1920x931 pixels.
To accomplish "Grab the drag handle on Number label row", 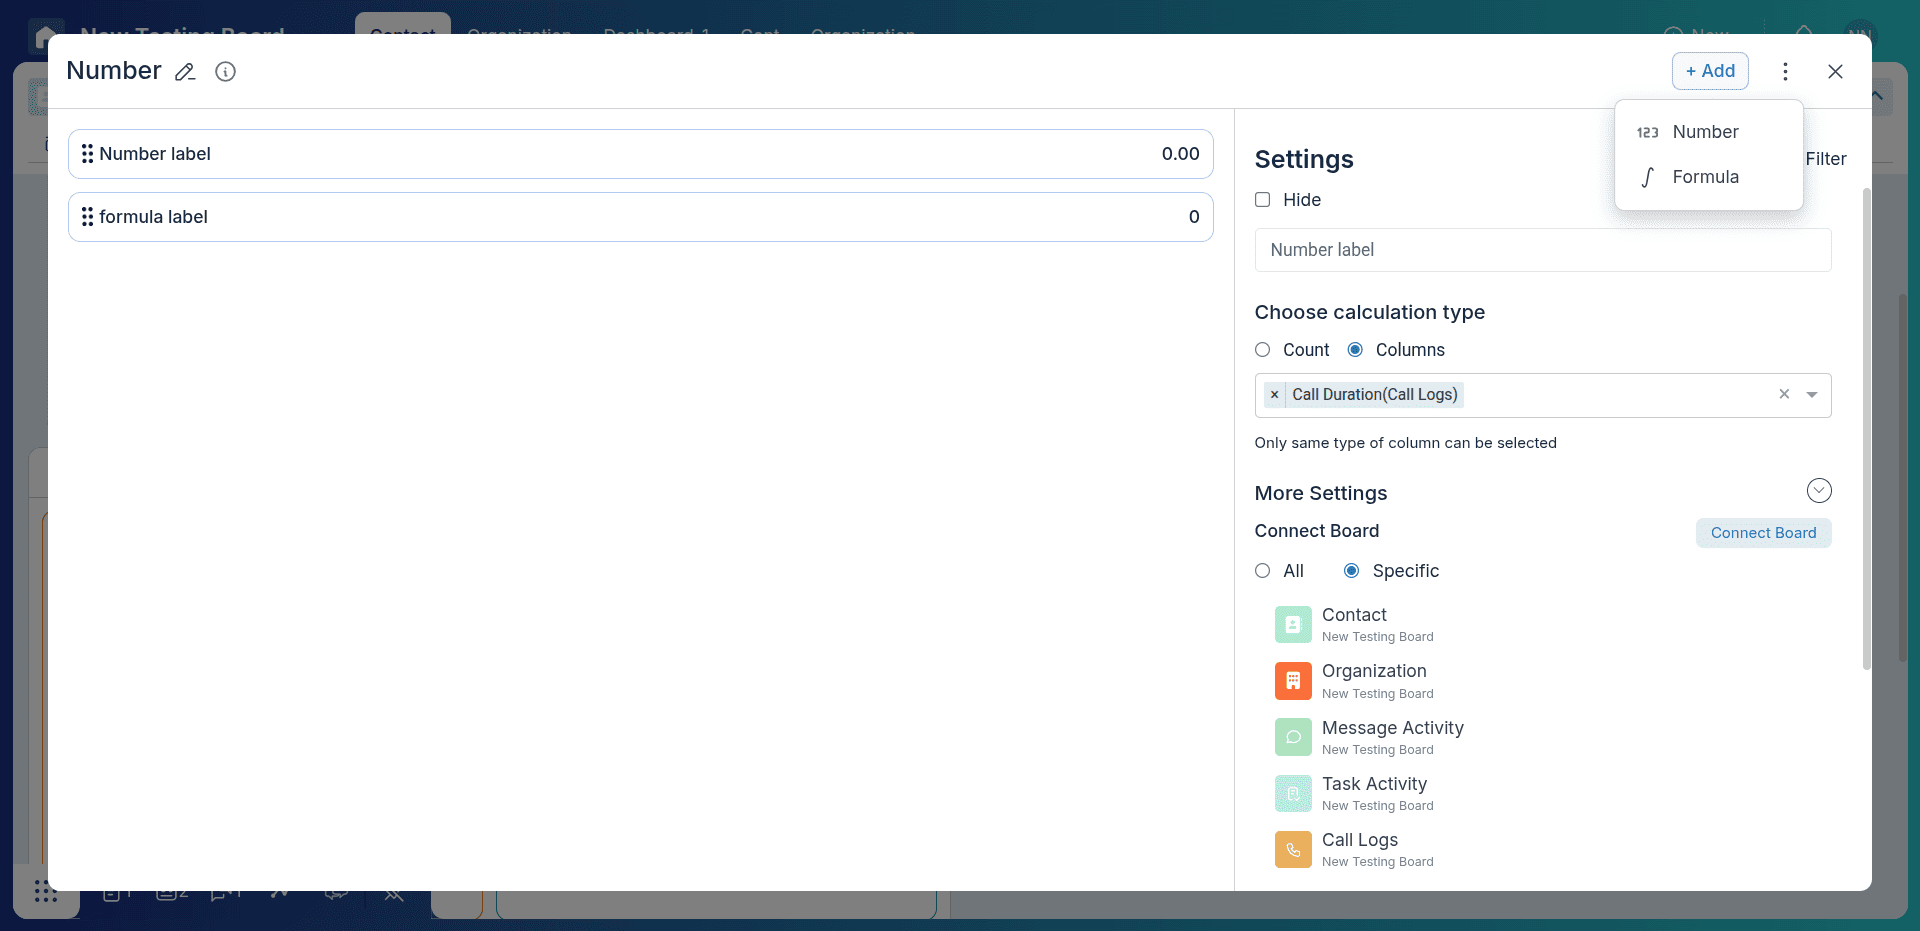I will point(88,154).
